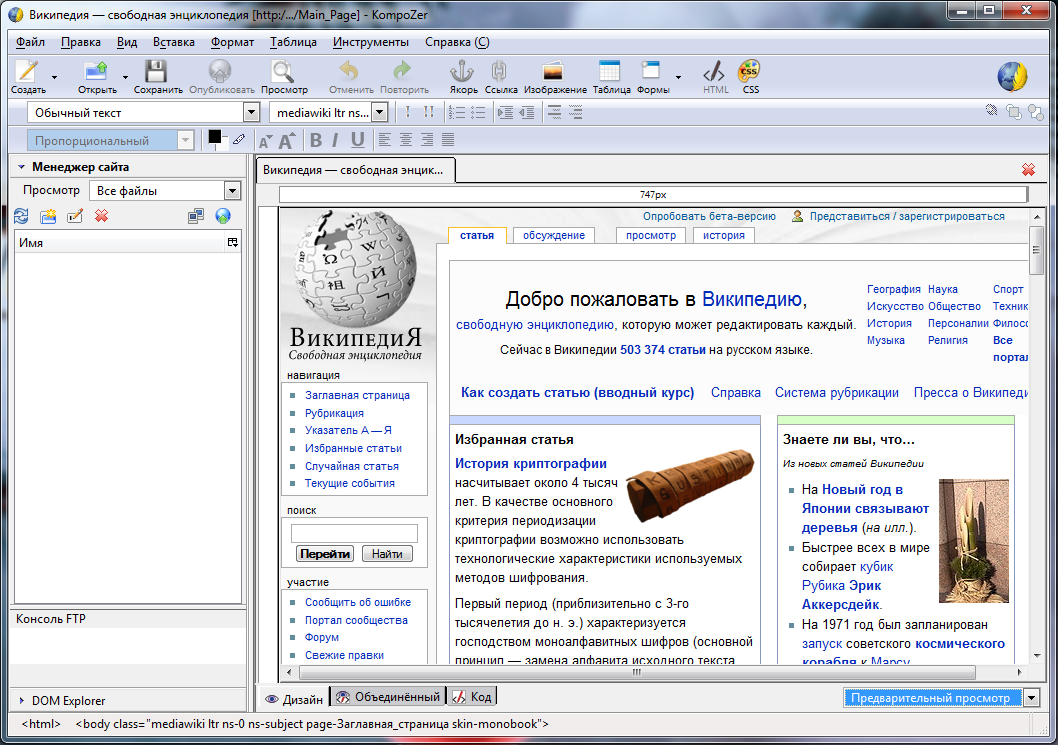Click the bulleted list icon

click(478, 113)
